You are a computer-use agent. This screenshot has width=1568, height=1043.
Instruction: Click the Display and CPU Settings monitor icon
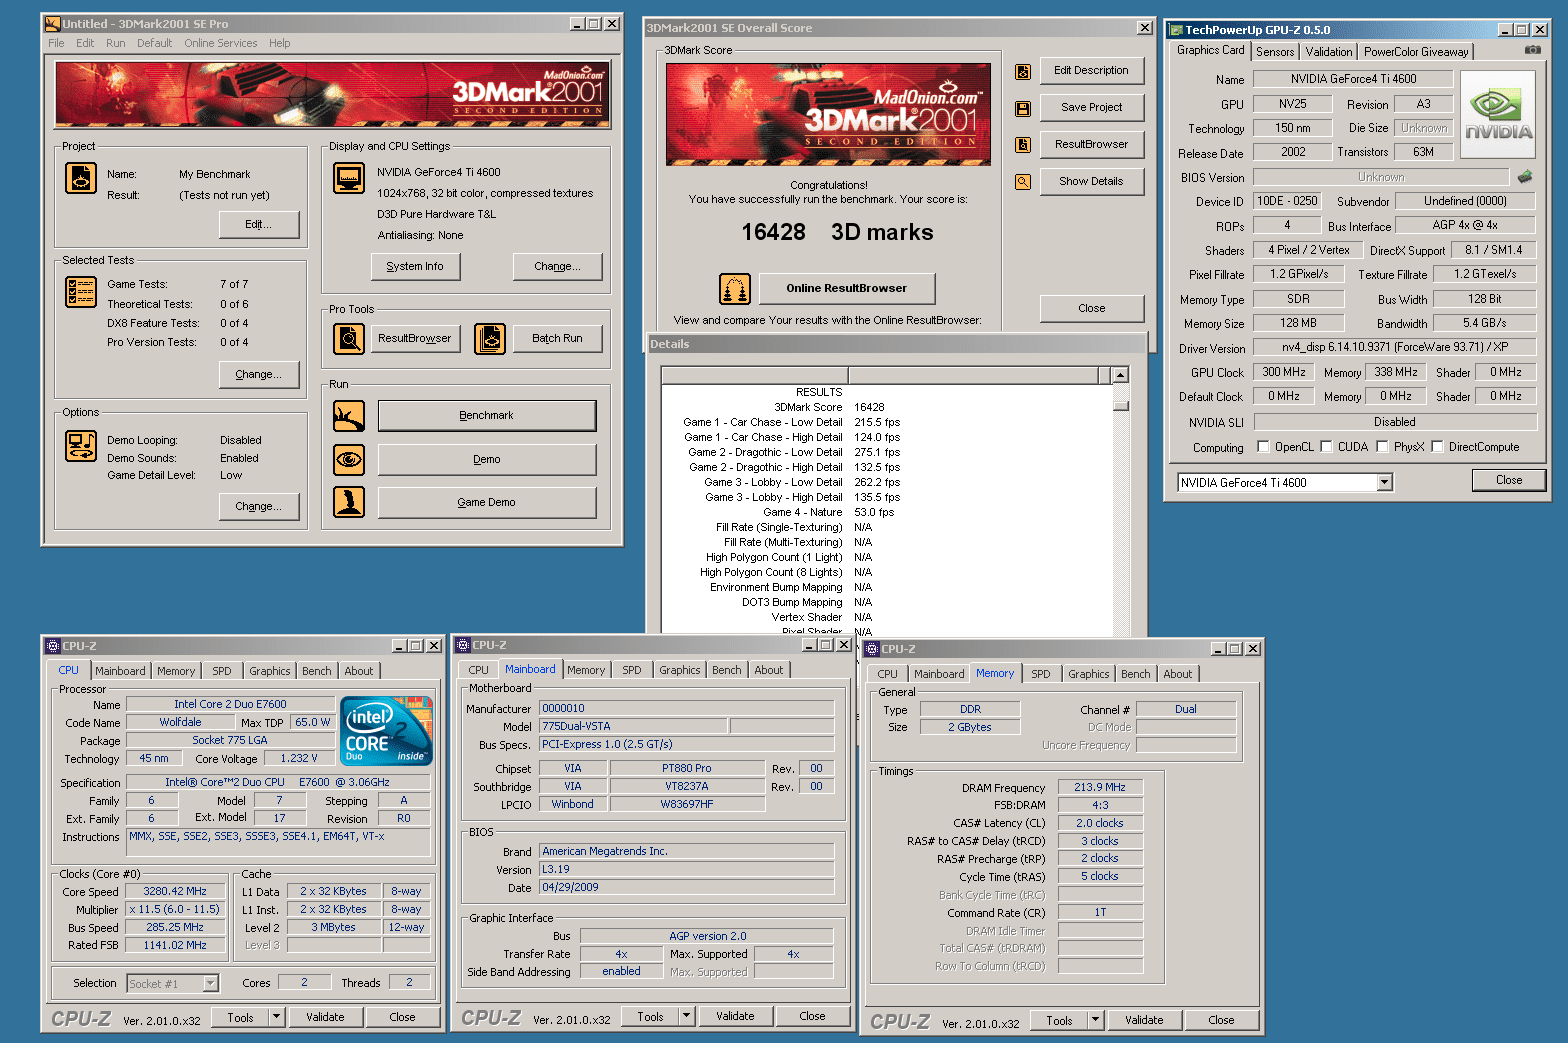(349, 178)
